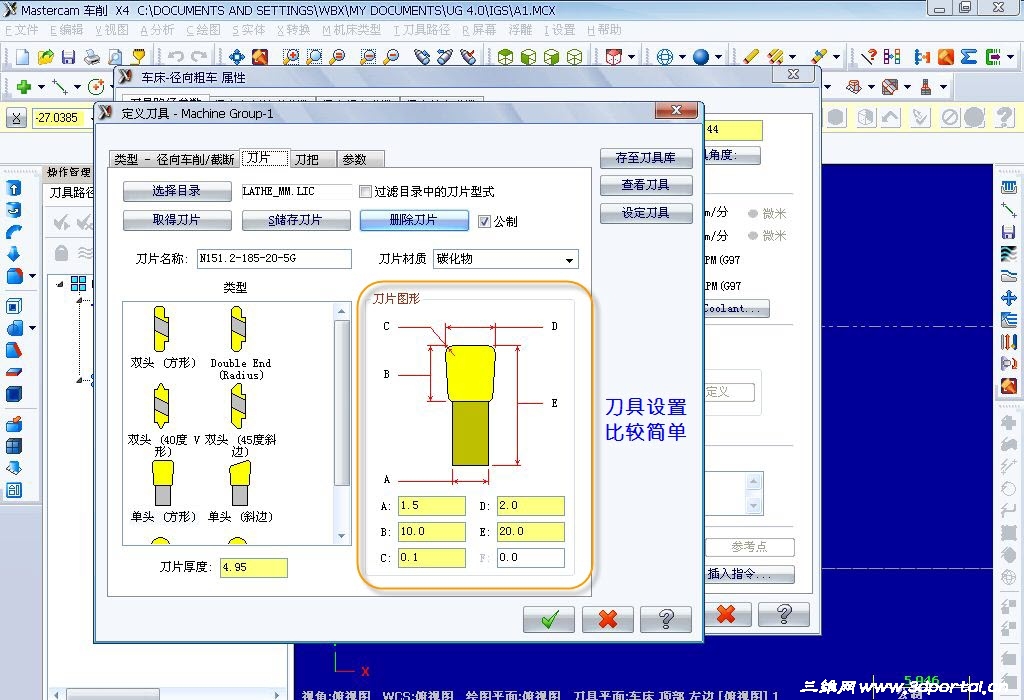Open the T刀具路径 menu
1024x700 pixels.
422,30
